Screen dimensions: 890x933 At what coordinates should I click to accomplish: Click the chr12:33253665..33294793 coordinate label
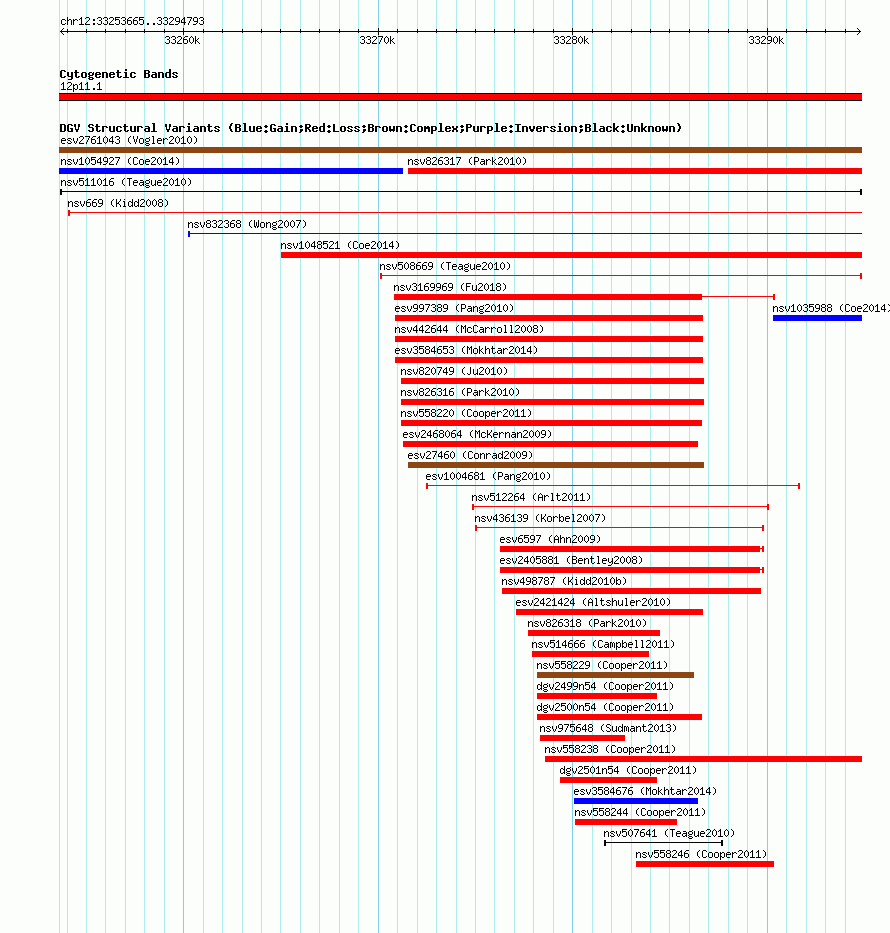coord(132,21)
